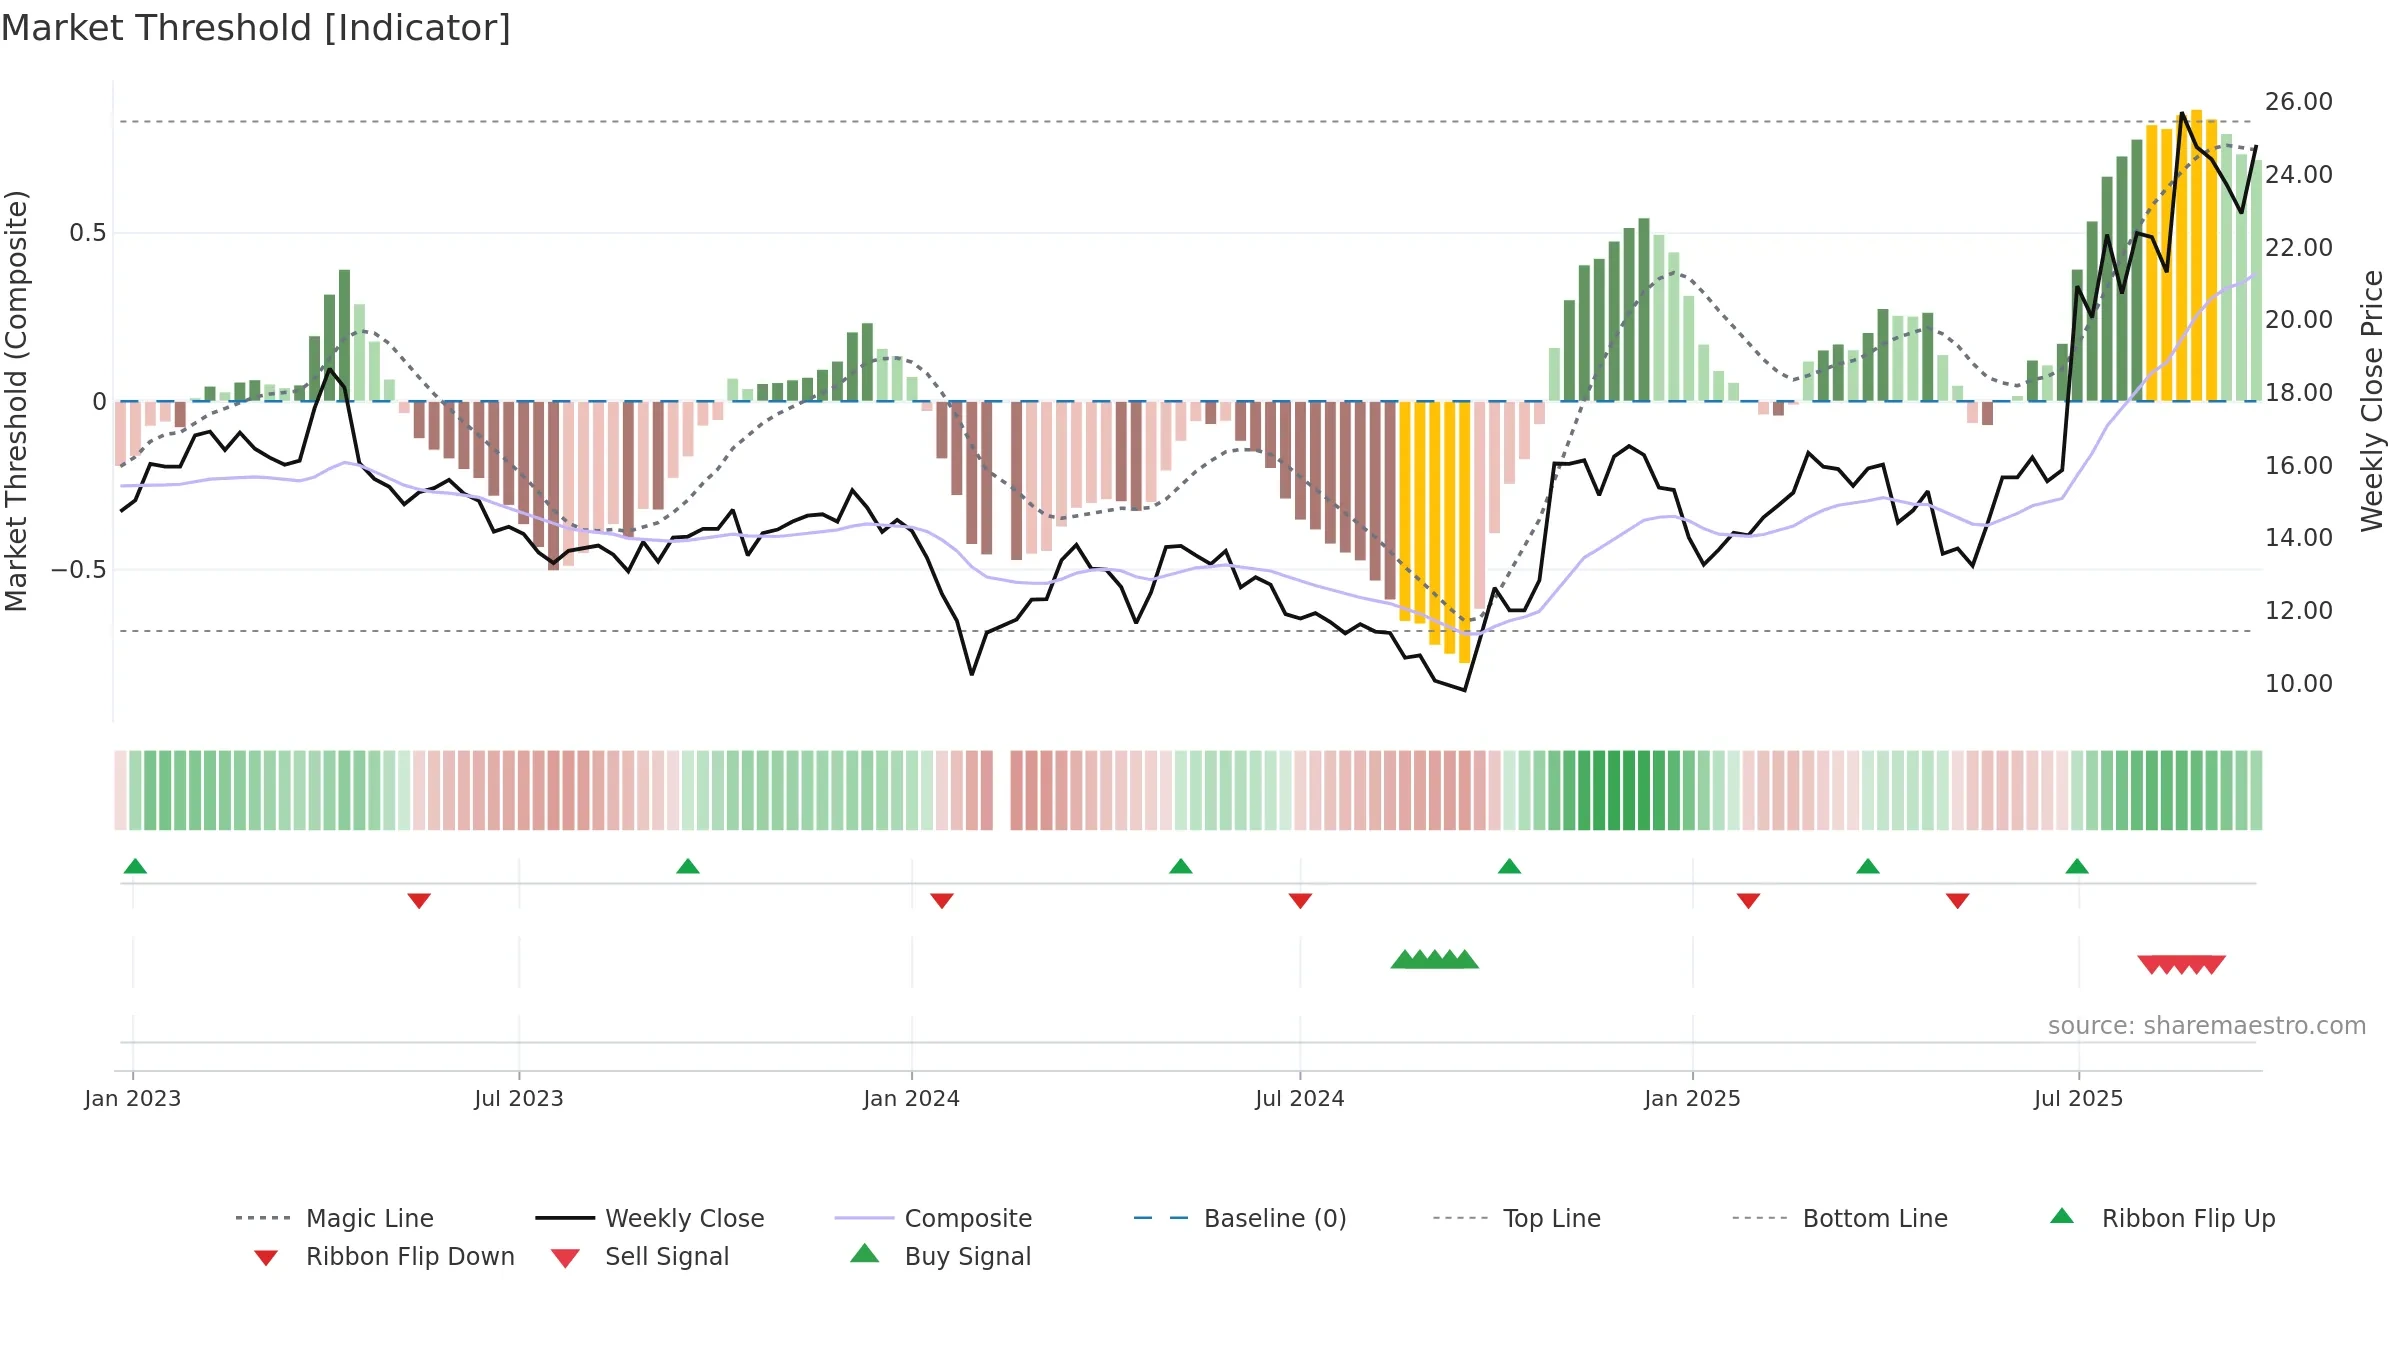2400x1350 pixels.
Task: Select the Ribbon Flip Down marker near May 2025
Action: [1958, 901]
